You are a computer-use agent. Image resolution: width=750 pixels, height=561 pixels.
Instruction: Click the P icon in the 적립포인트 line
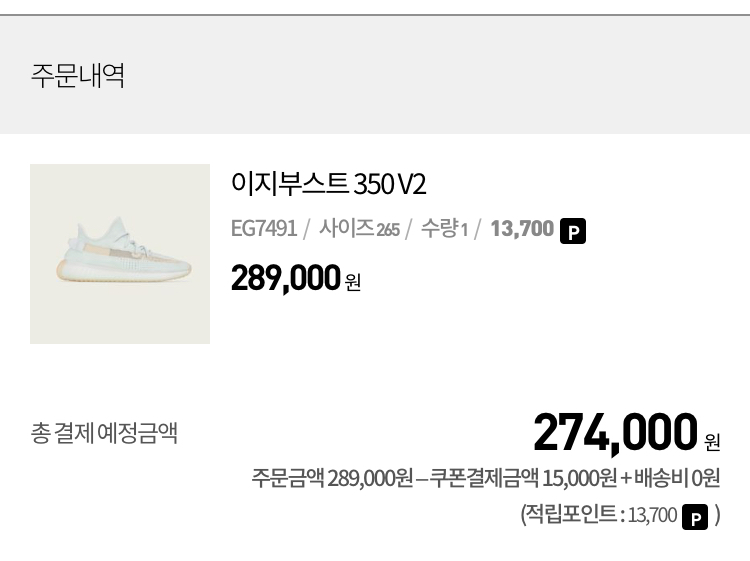[695, 517]
